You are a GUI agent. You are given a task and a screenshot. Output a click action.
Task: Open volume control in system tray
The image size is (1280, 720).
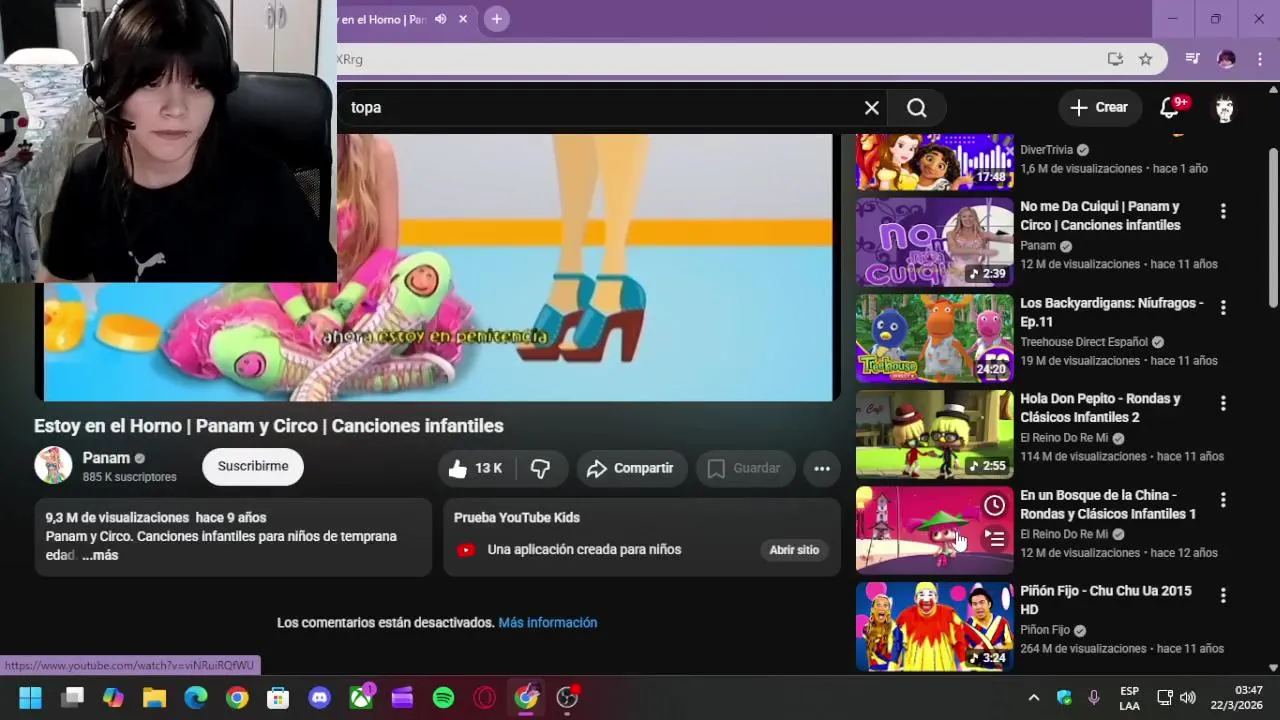click(x=1188, y=698)
